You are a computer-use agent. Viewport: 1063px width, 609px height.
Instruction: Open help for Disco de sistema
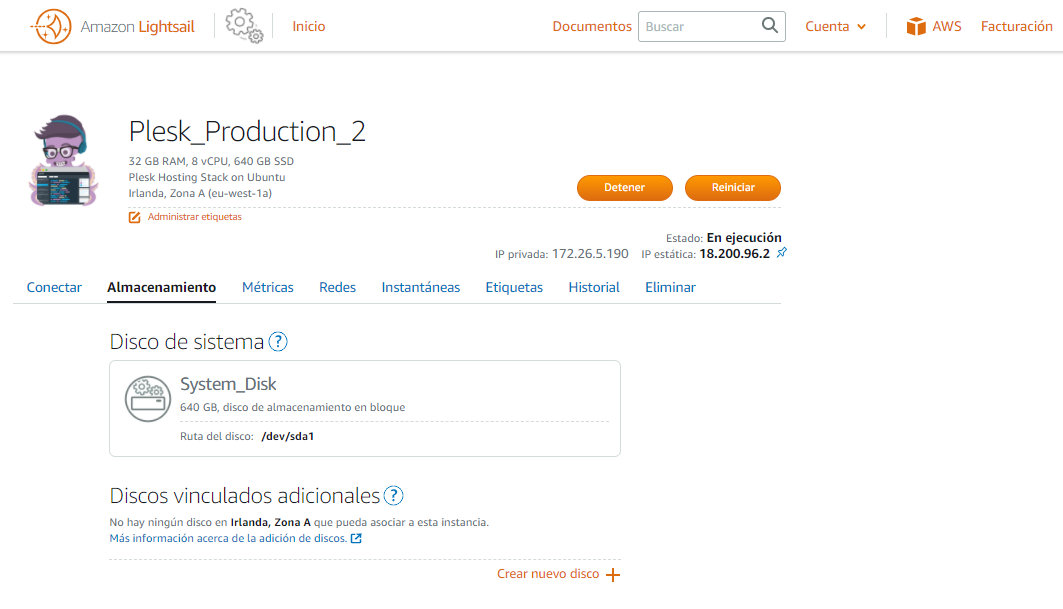278,342
